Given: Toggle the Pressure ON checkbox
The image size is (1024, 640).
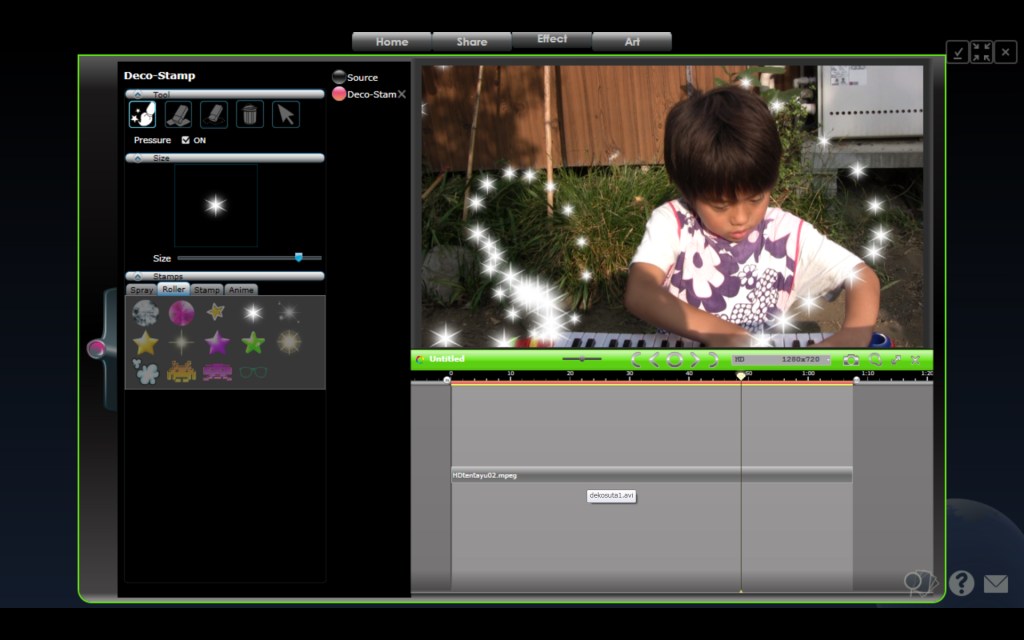Looking at the screenshot, I should click(x=185, y=140).
